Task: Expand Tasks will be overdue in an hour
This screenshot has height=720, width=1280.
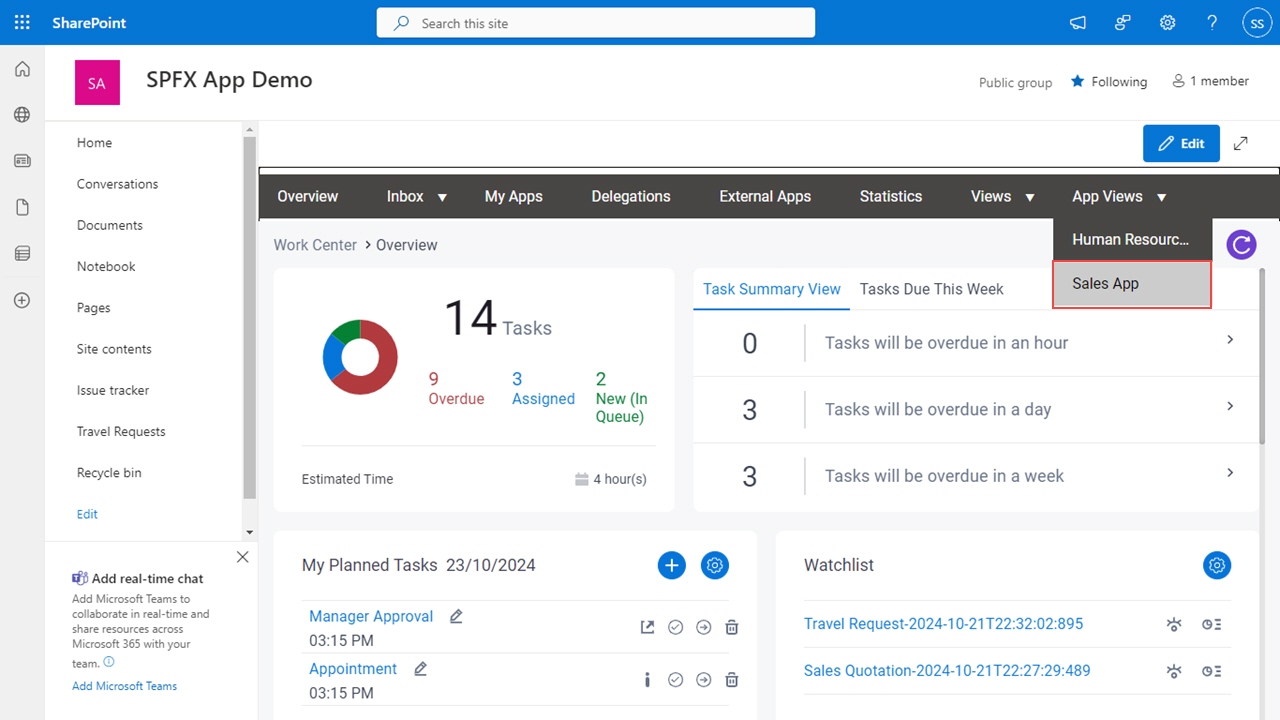Action: [1230, 340]
